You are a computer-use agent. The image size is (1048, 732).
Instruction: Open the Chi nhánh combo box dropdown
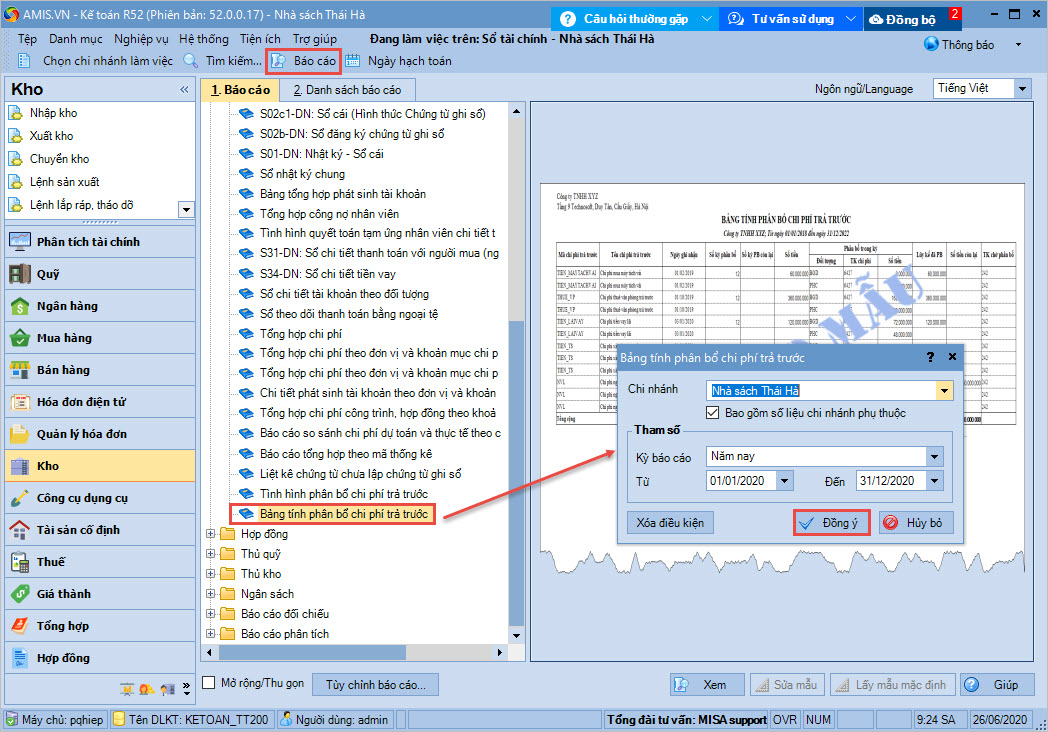click(x=943, y=391)
